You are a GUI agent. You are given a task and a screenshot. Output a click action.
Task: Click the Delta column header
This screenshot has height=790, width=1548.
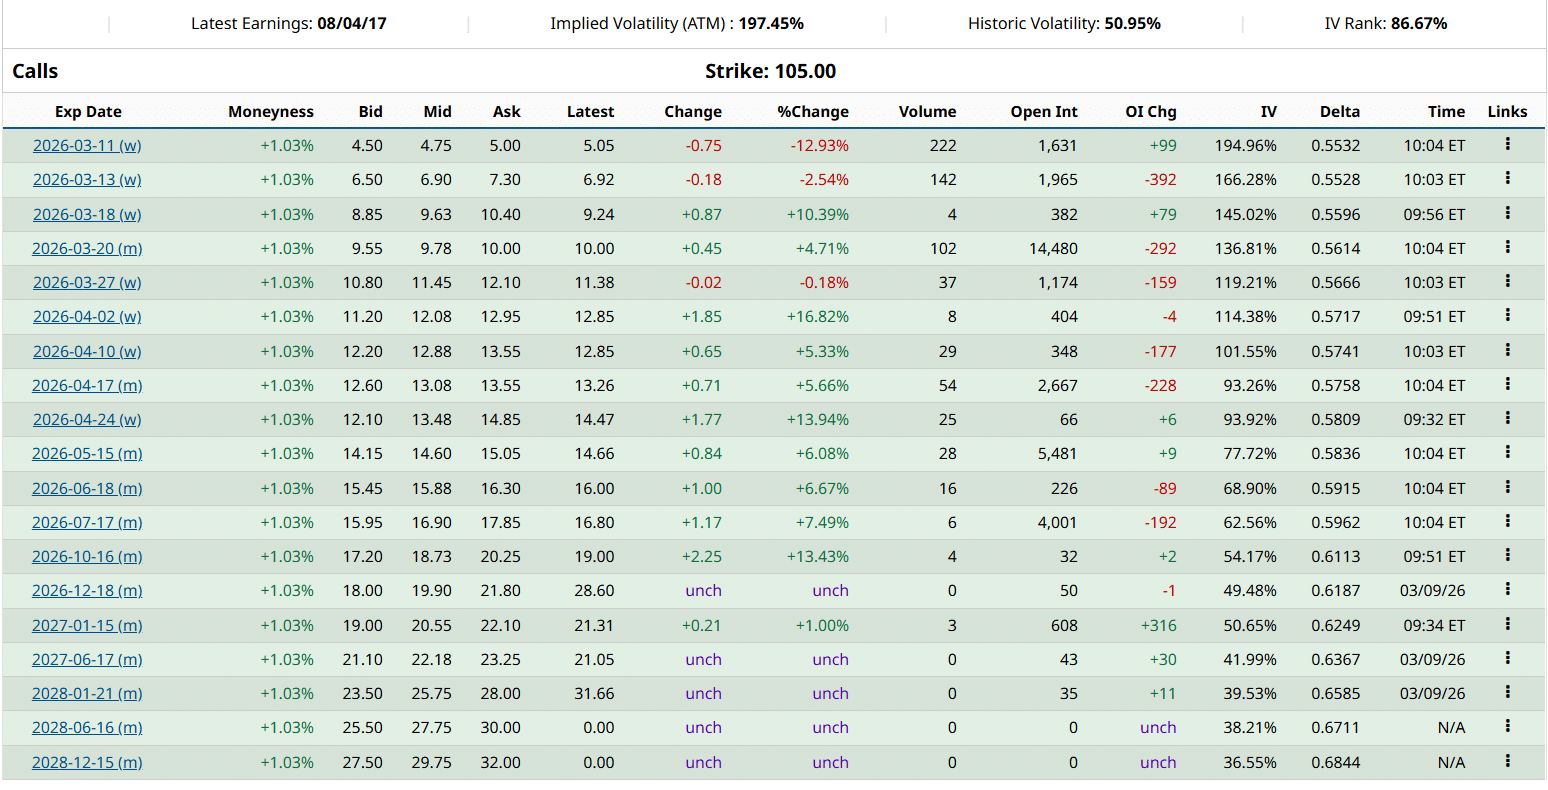point(1339,112)
